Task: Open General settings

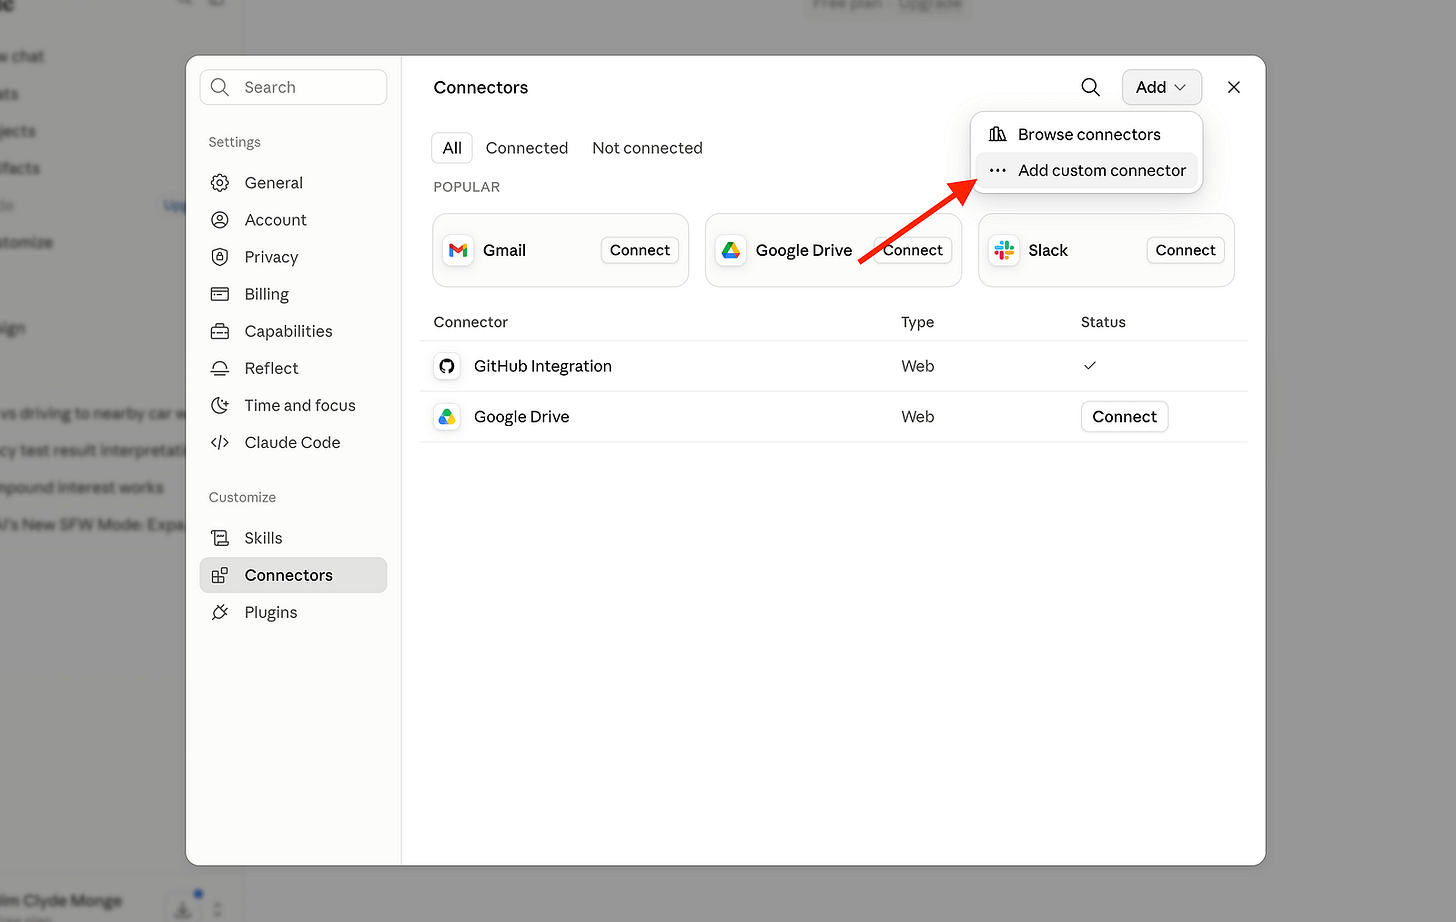Action: pos(293,183)
